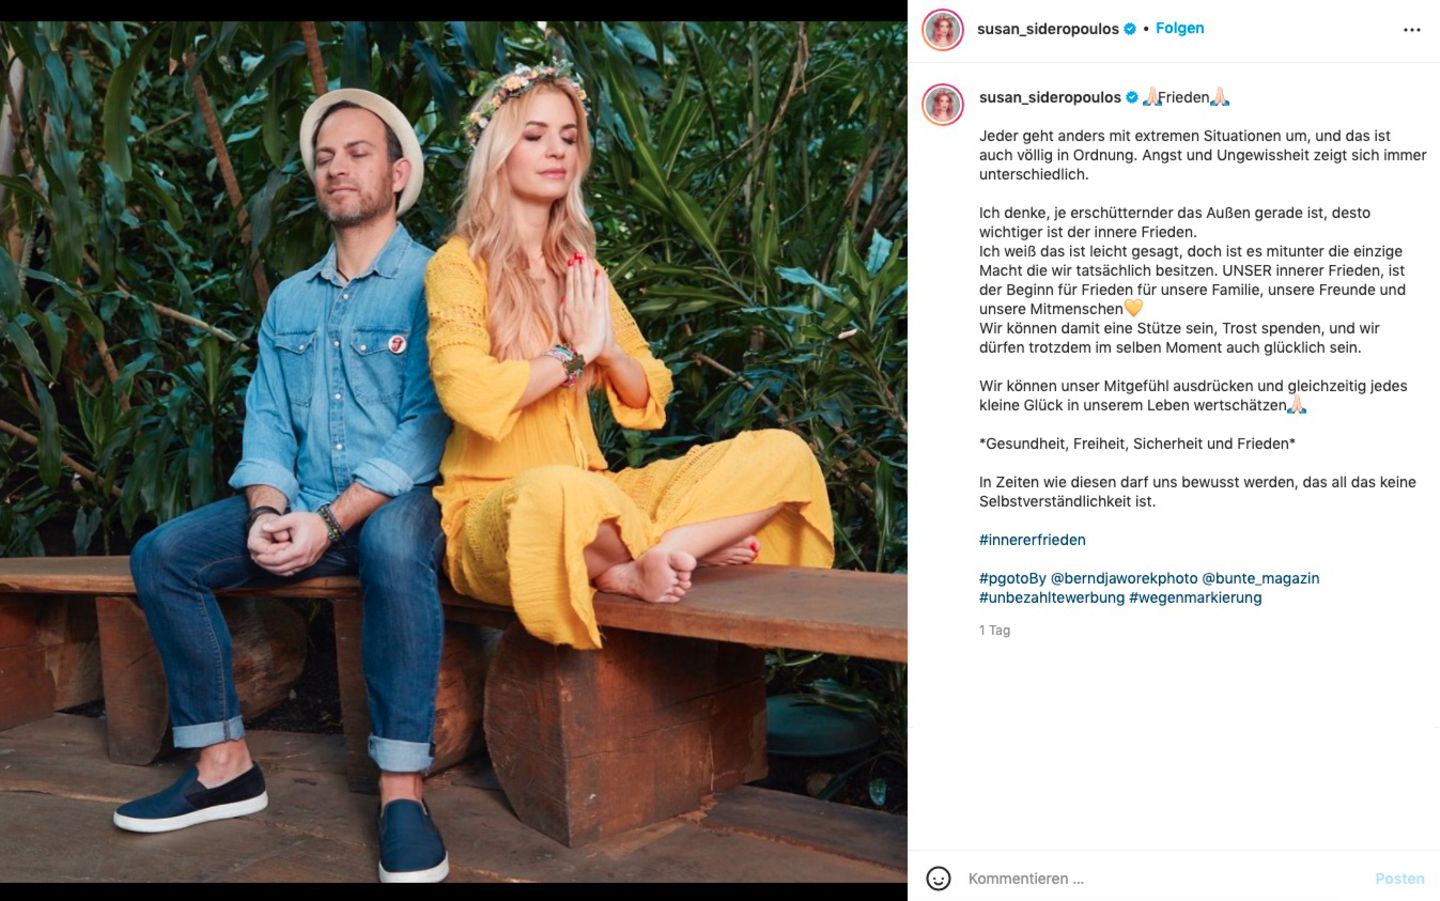Screen dimensions: 1440x901
Task: Click the 1 Tag timestamp
Action: click(994, 630)
